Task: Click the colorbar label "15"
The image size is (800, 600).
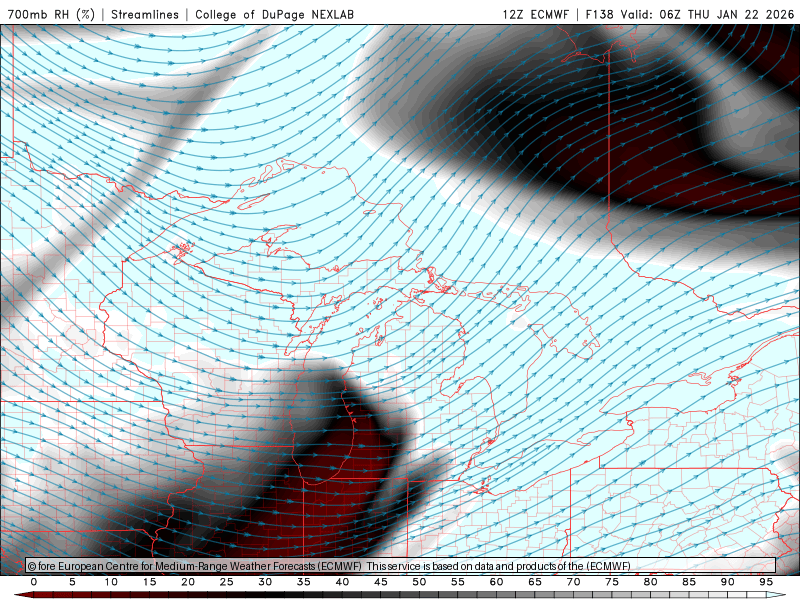Action: pyautogui.click(x=149, y=582)
